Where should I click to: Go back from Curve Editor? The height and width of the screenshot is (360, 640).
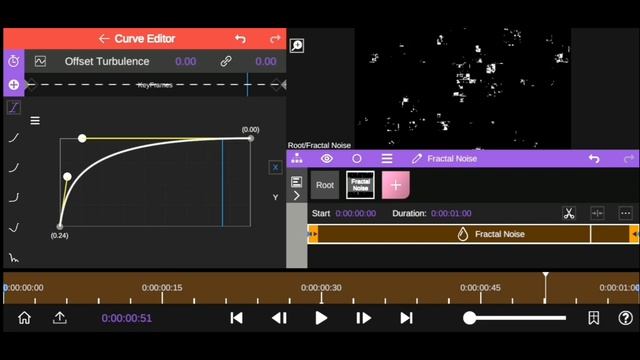coord(104,39)
